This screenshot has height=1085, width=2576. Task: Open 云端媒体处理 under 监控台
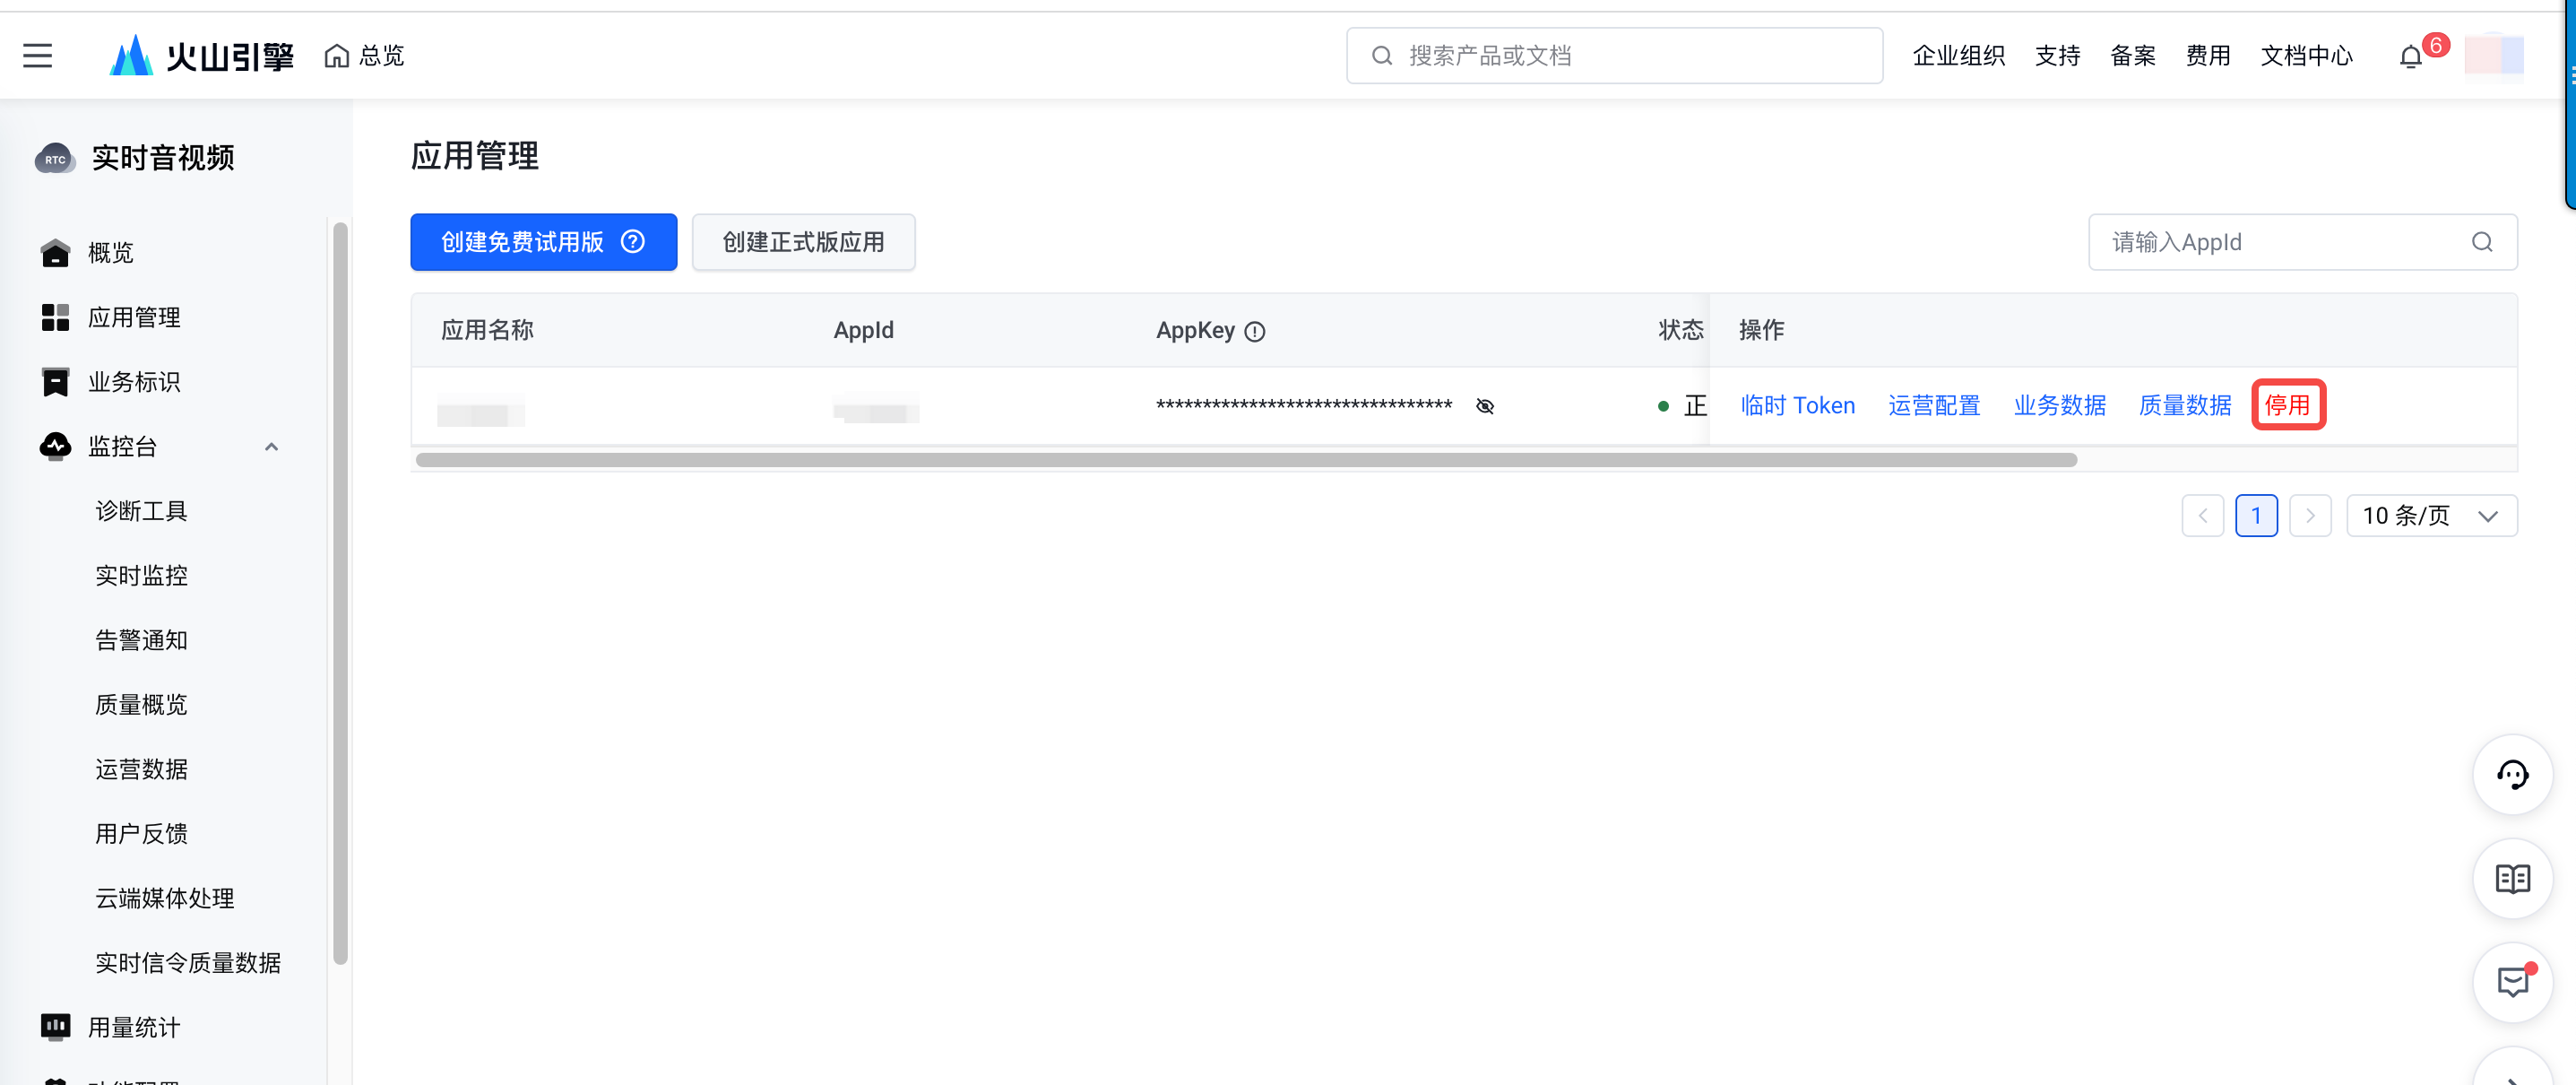click(x=165, y=899)
